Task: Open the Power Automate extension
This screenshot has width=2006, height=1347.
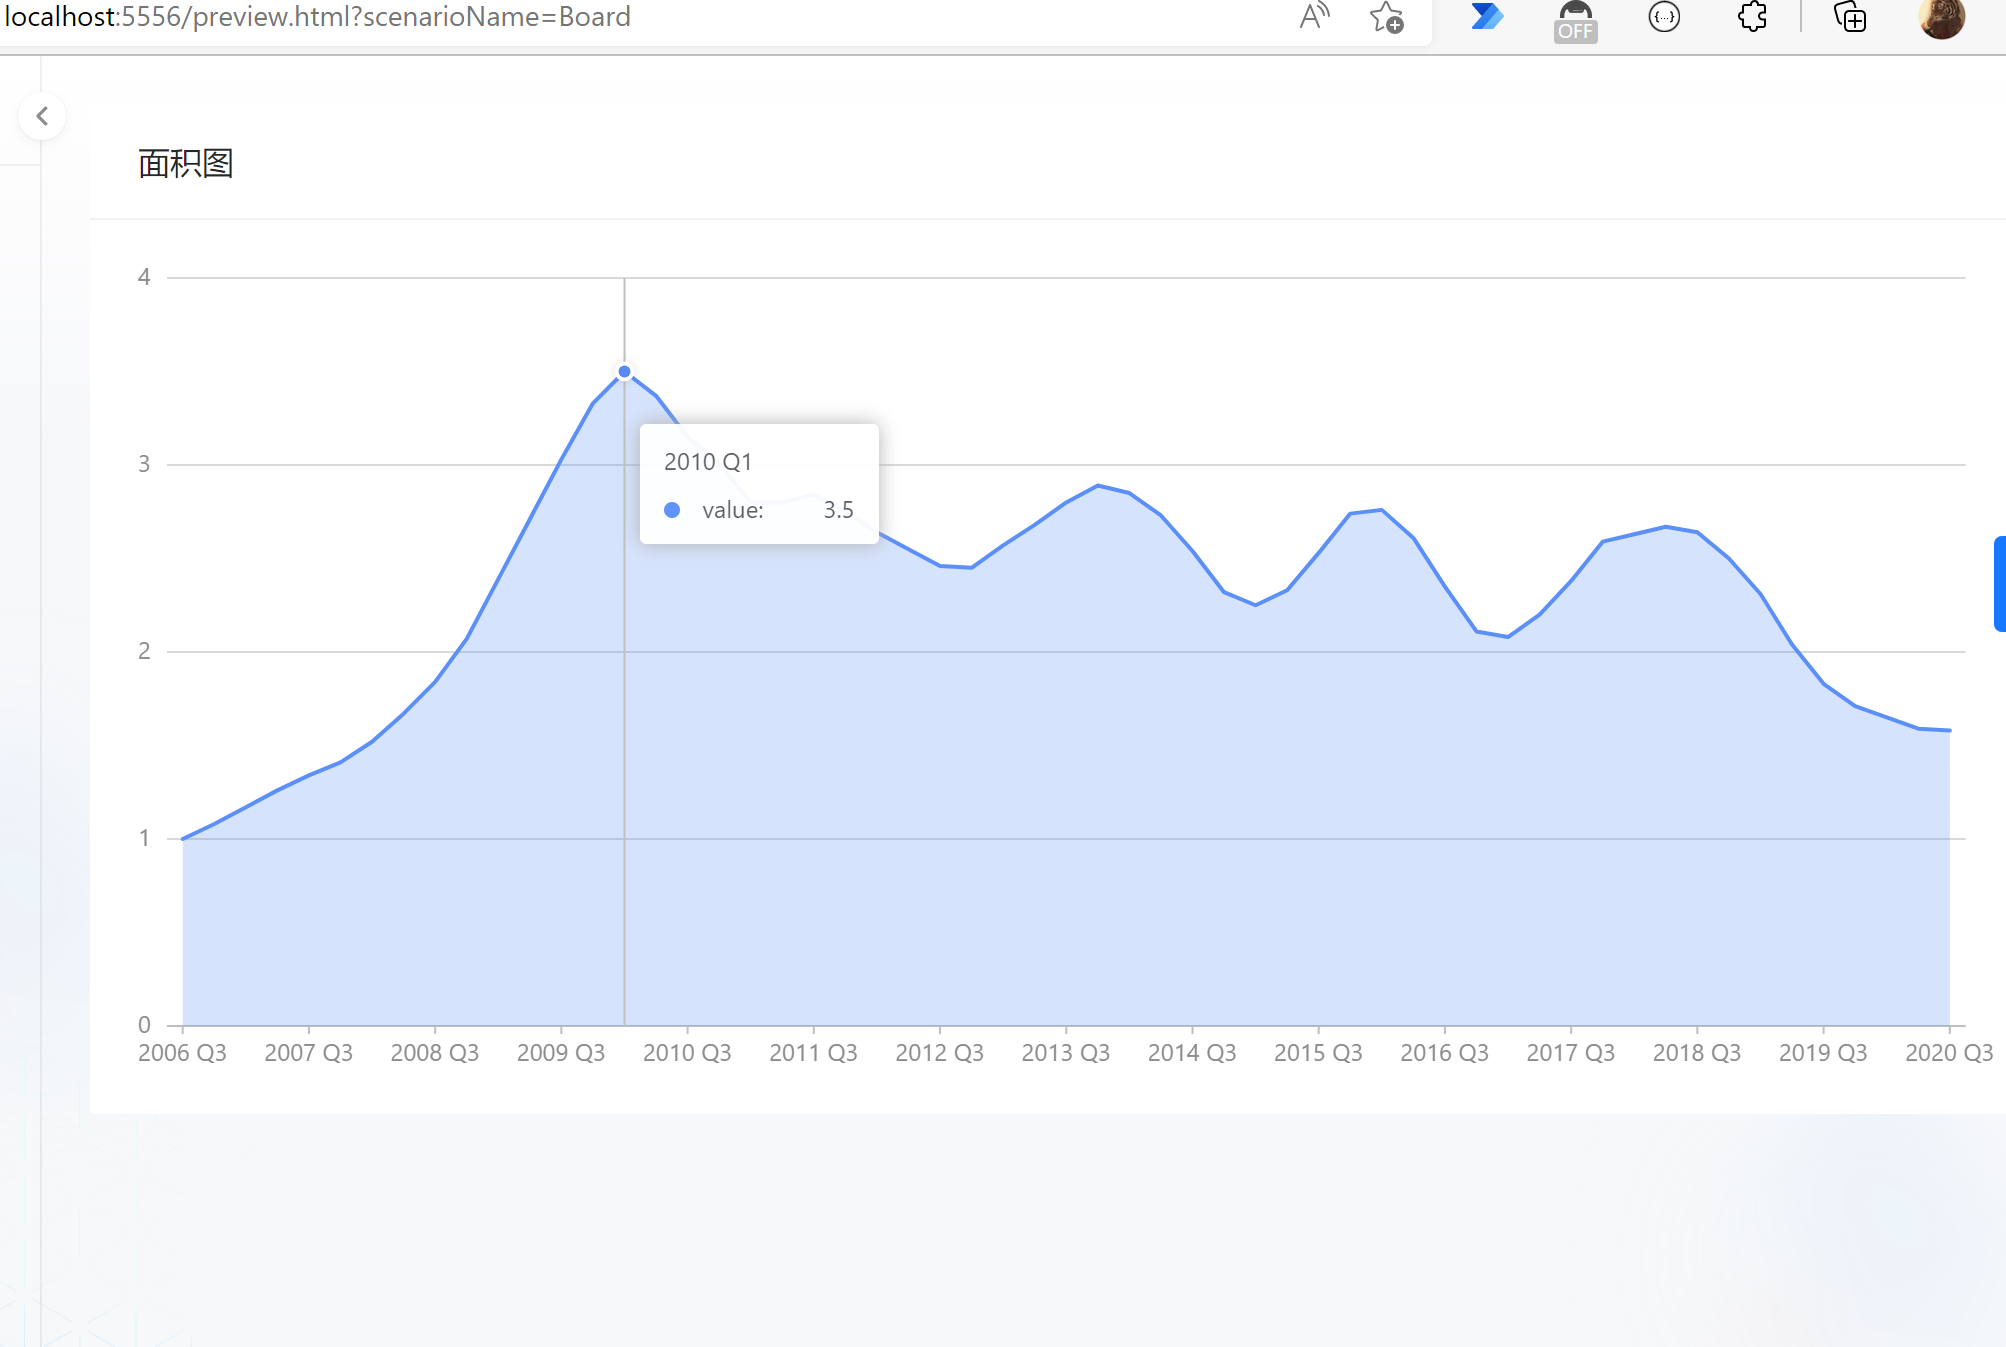Action: click(x=1486, y=17)
